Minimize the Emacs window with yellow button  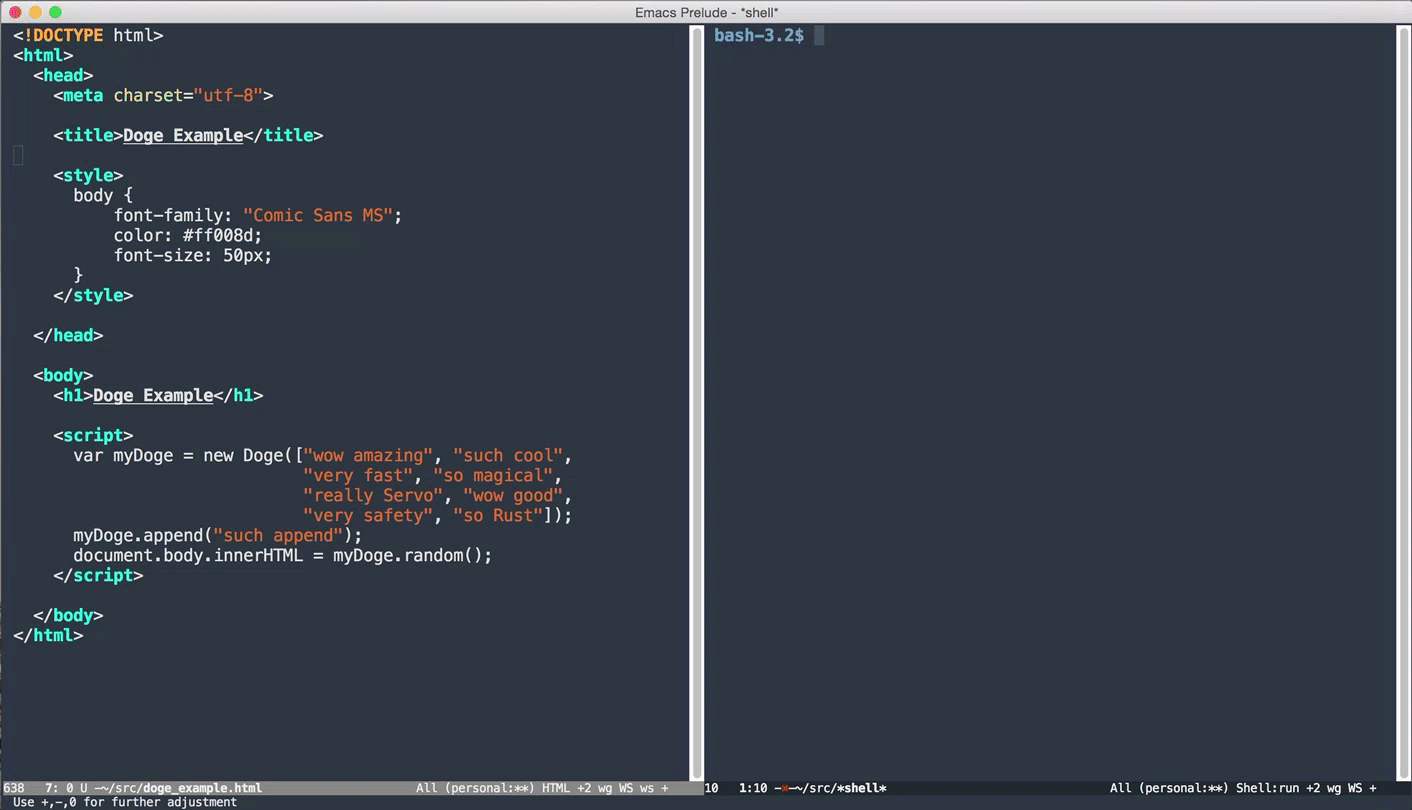point(35,12)
